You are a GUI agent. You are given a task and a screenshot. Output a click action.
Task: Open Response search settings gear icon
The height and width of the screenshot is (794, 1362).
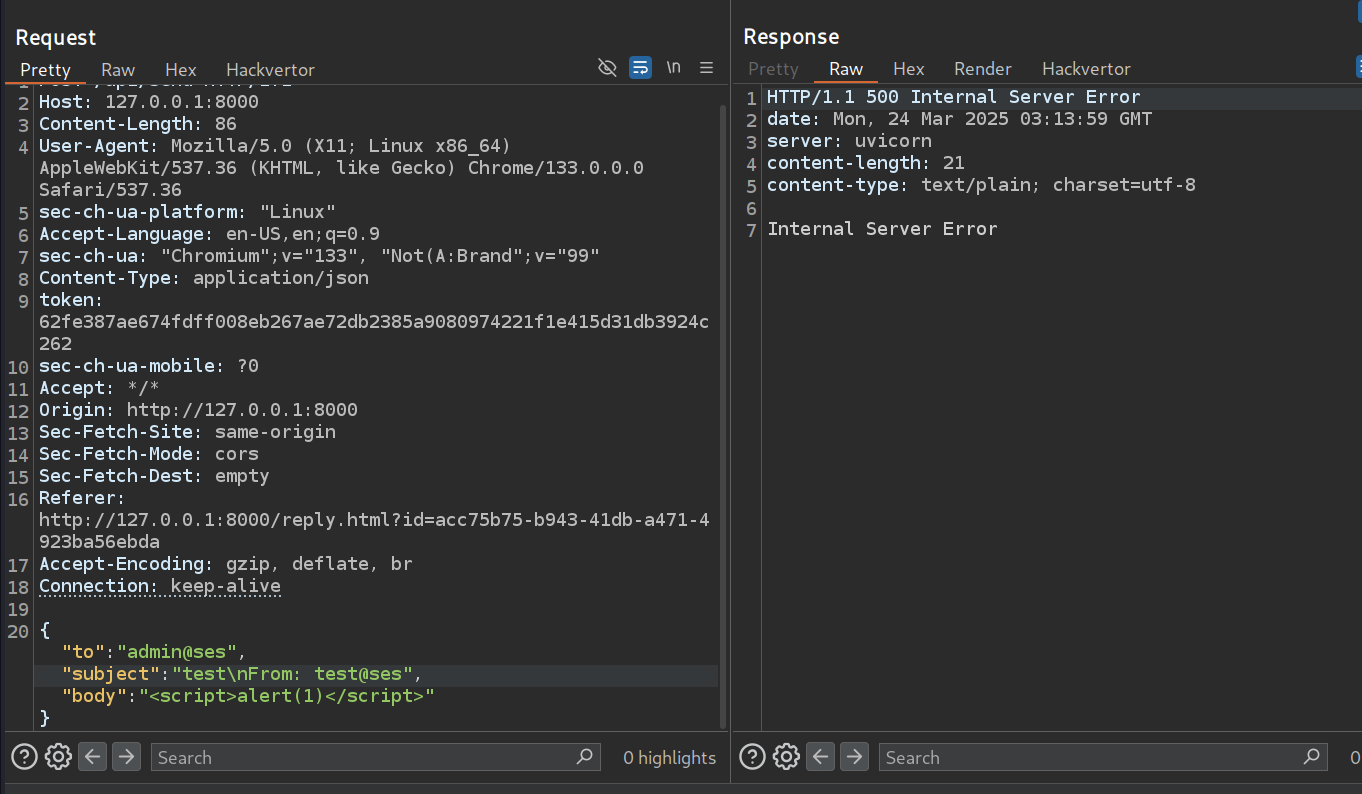pyautogui.click(x=786, y=757)
